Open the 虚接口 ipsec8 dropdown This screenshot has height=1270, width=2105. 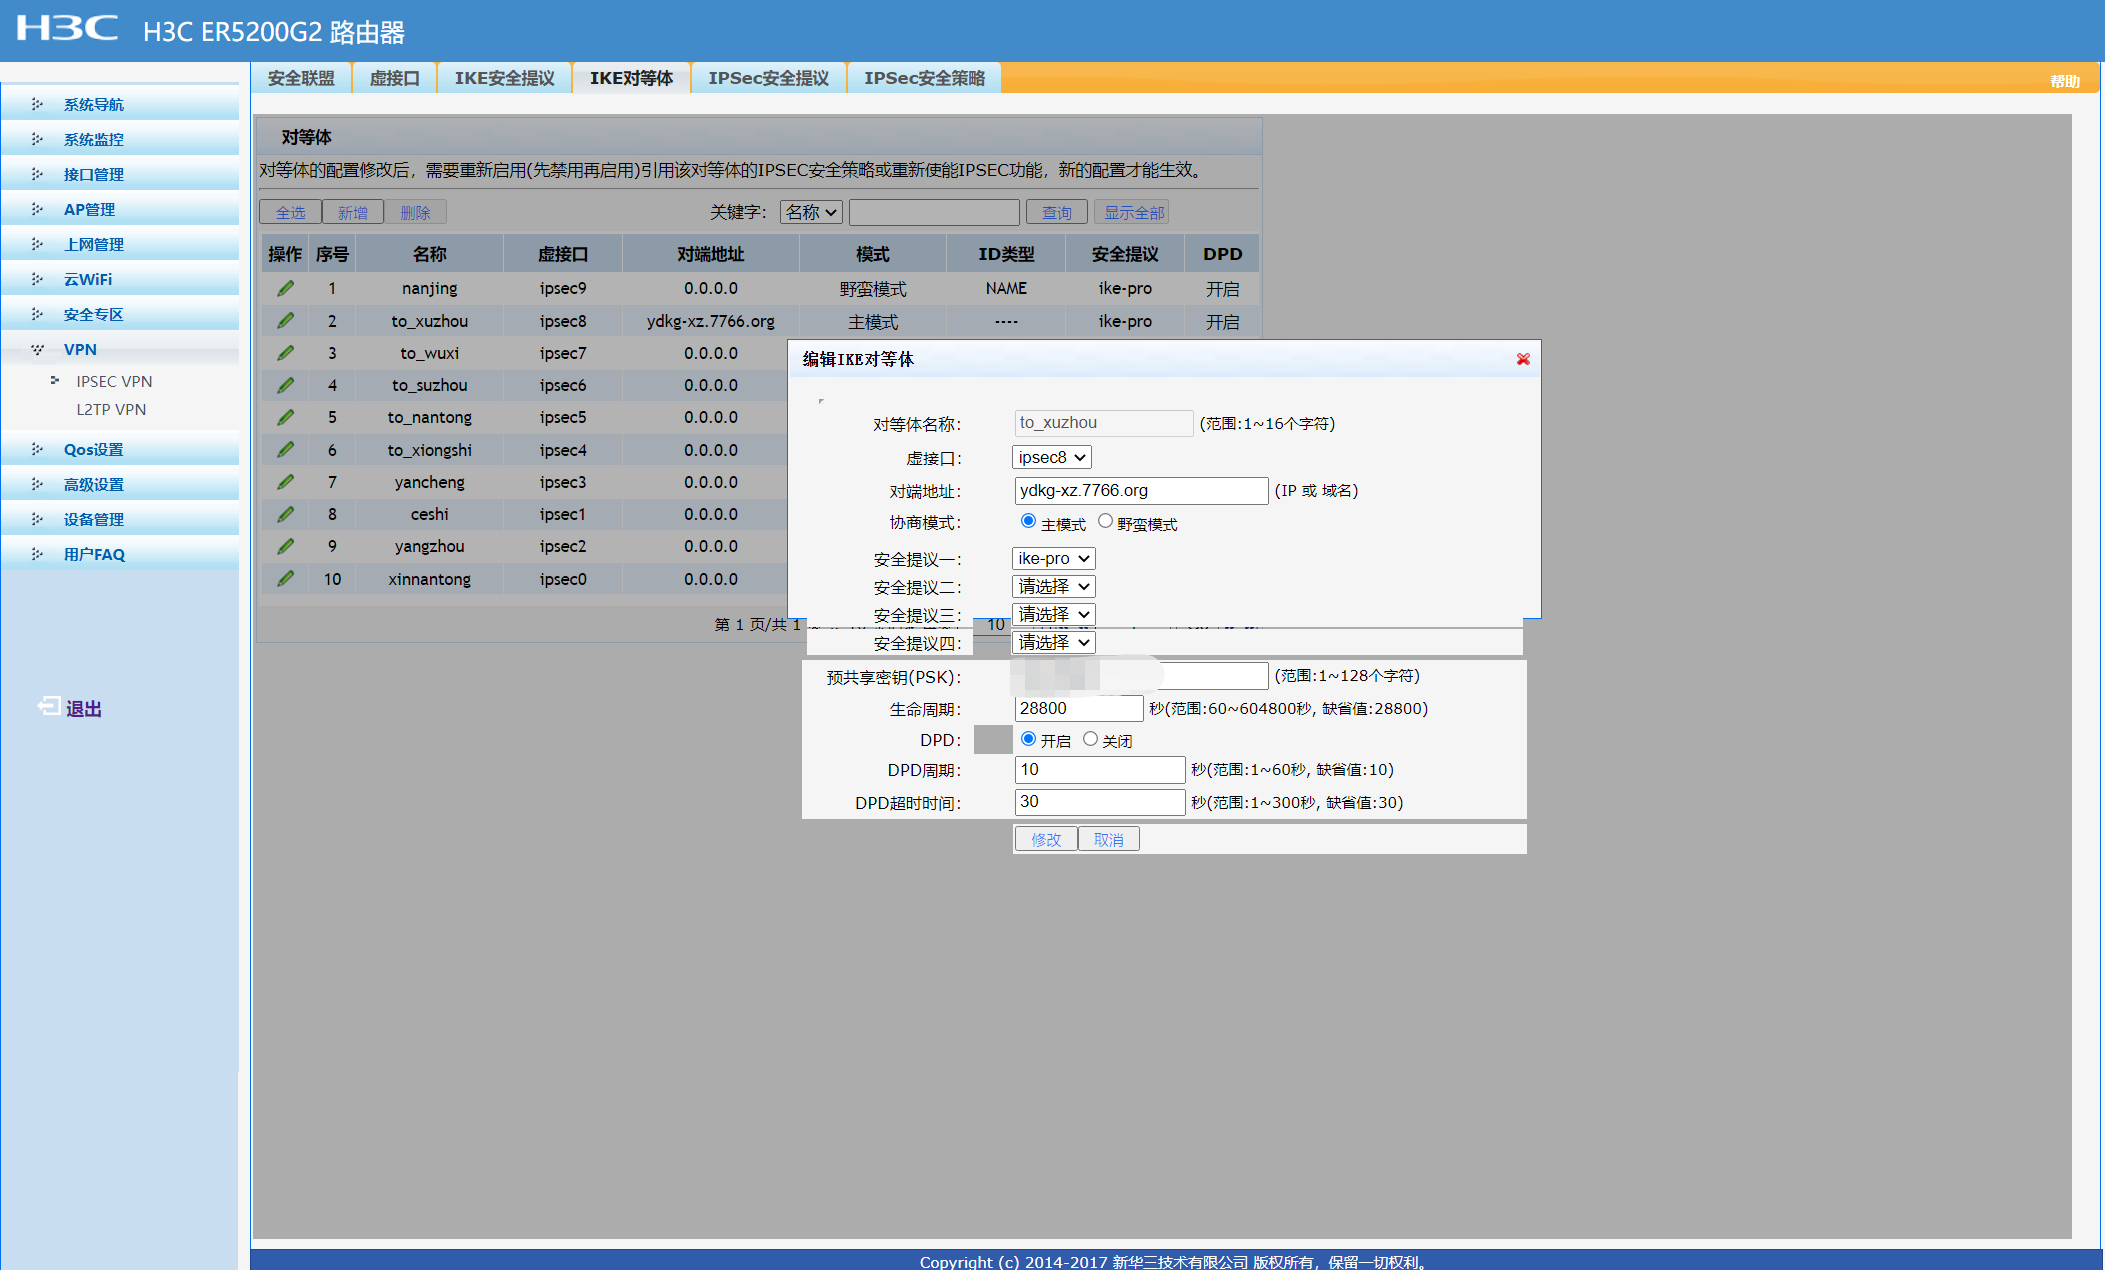click(x=1051, y=457)
